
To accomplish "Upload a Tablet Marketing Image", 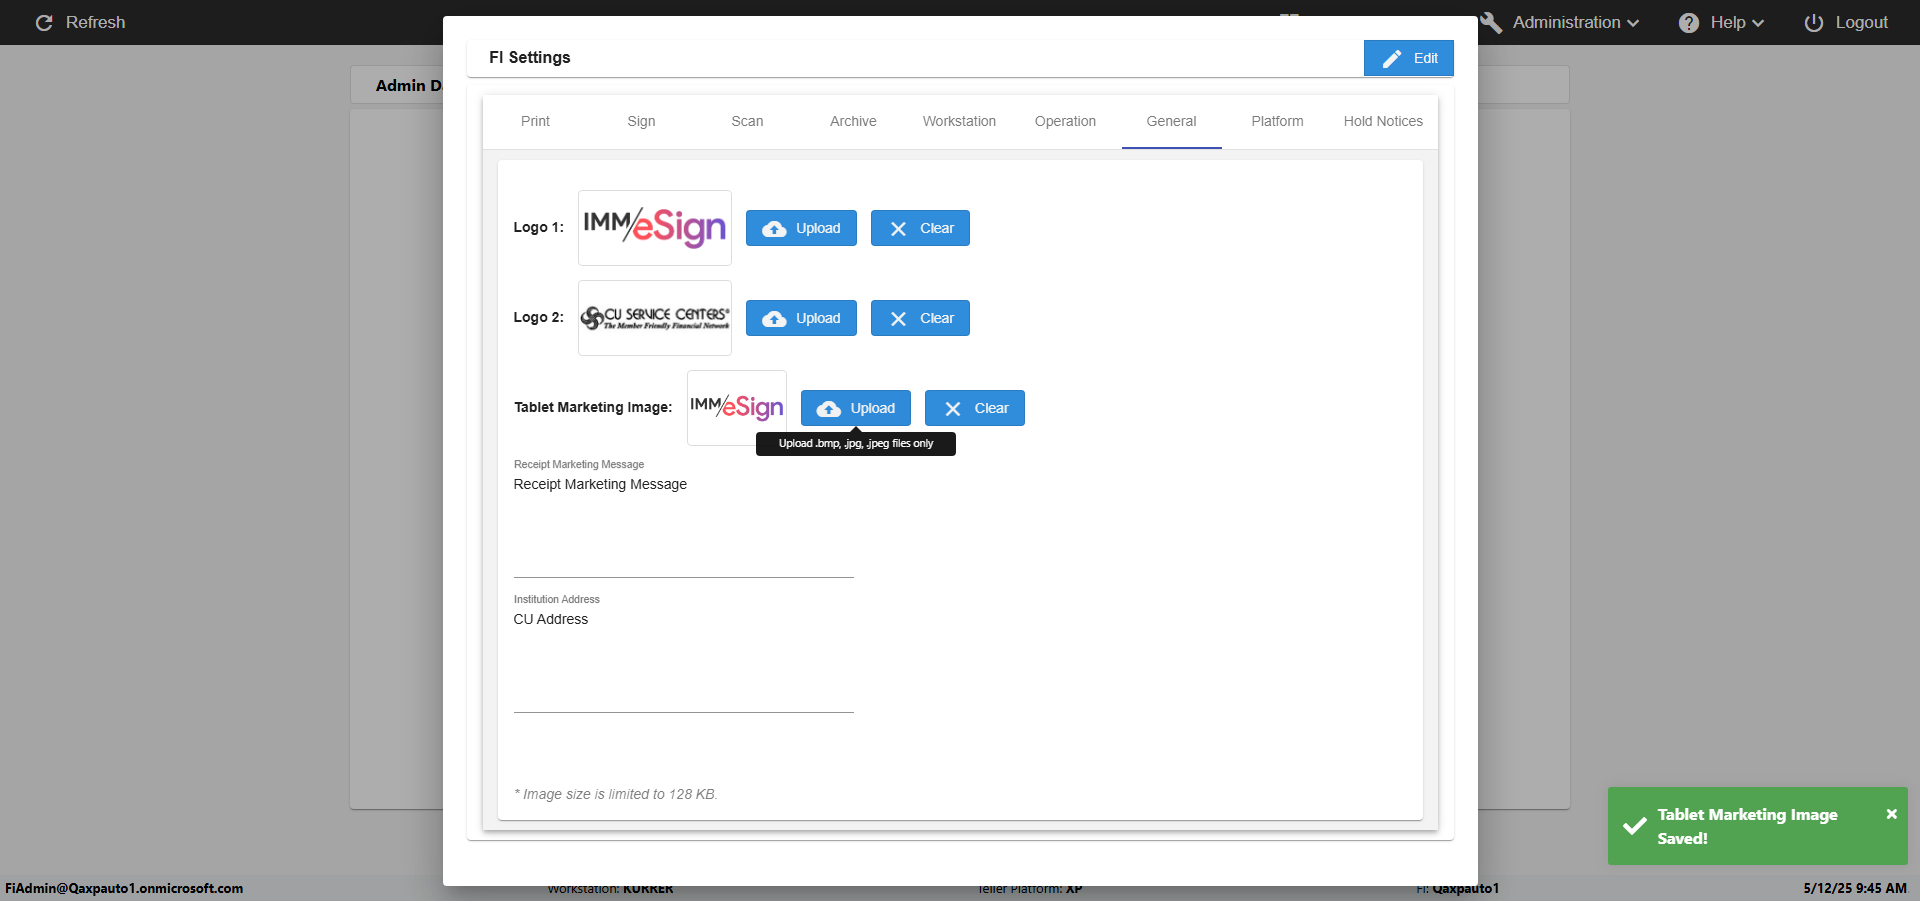I will [856, 408].
